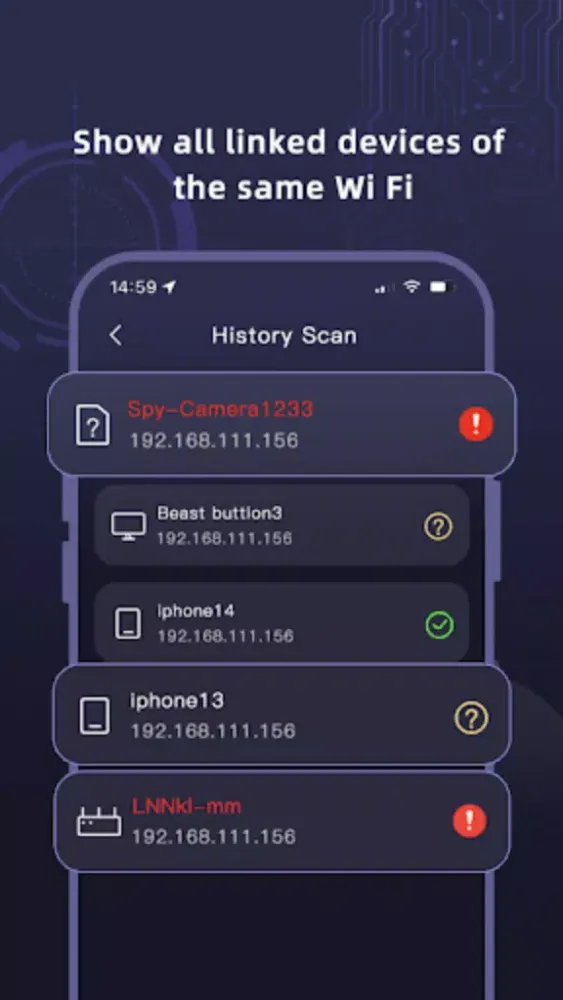Viewport: 563px width, 1000px height.
Task: Tap the unknown device icon for Spy-Camera1233
Action: (x=93, y=425)
